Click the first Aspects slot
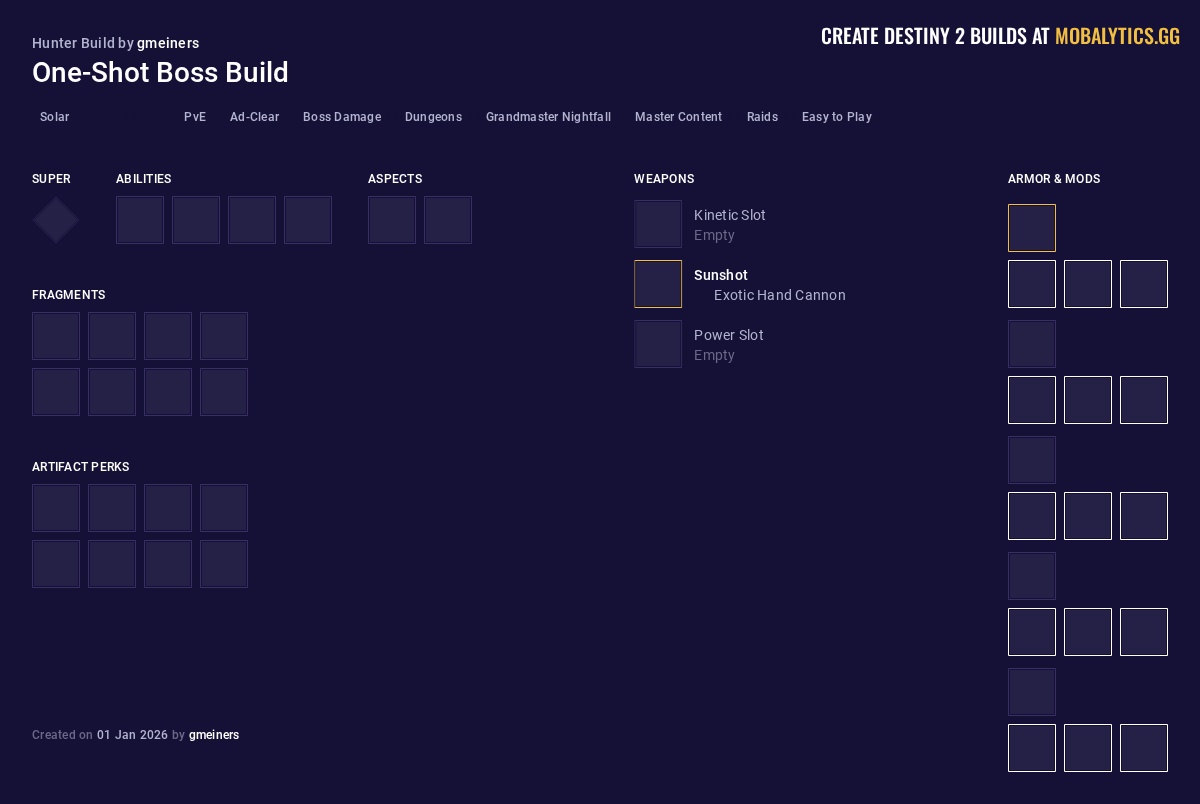Screen dimensions: 1200x804 tap(392, 220)
